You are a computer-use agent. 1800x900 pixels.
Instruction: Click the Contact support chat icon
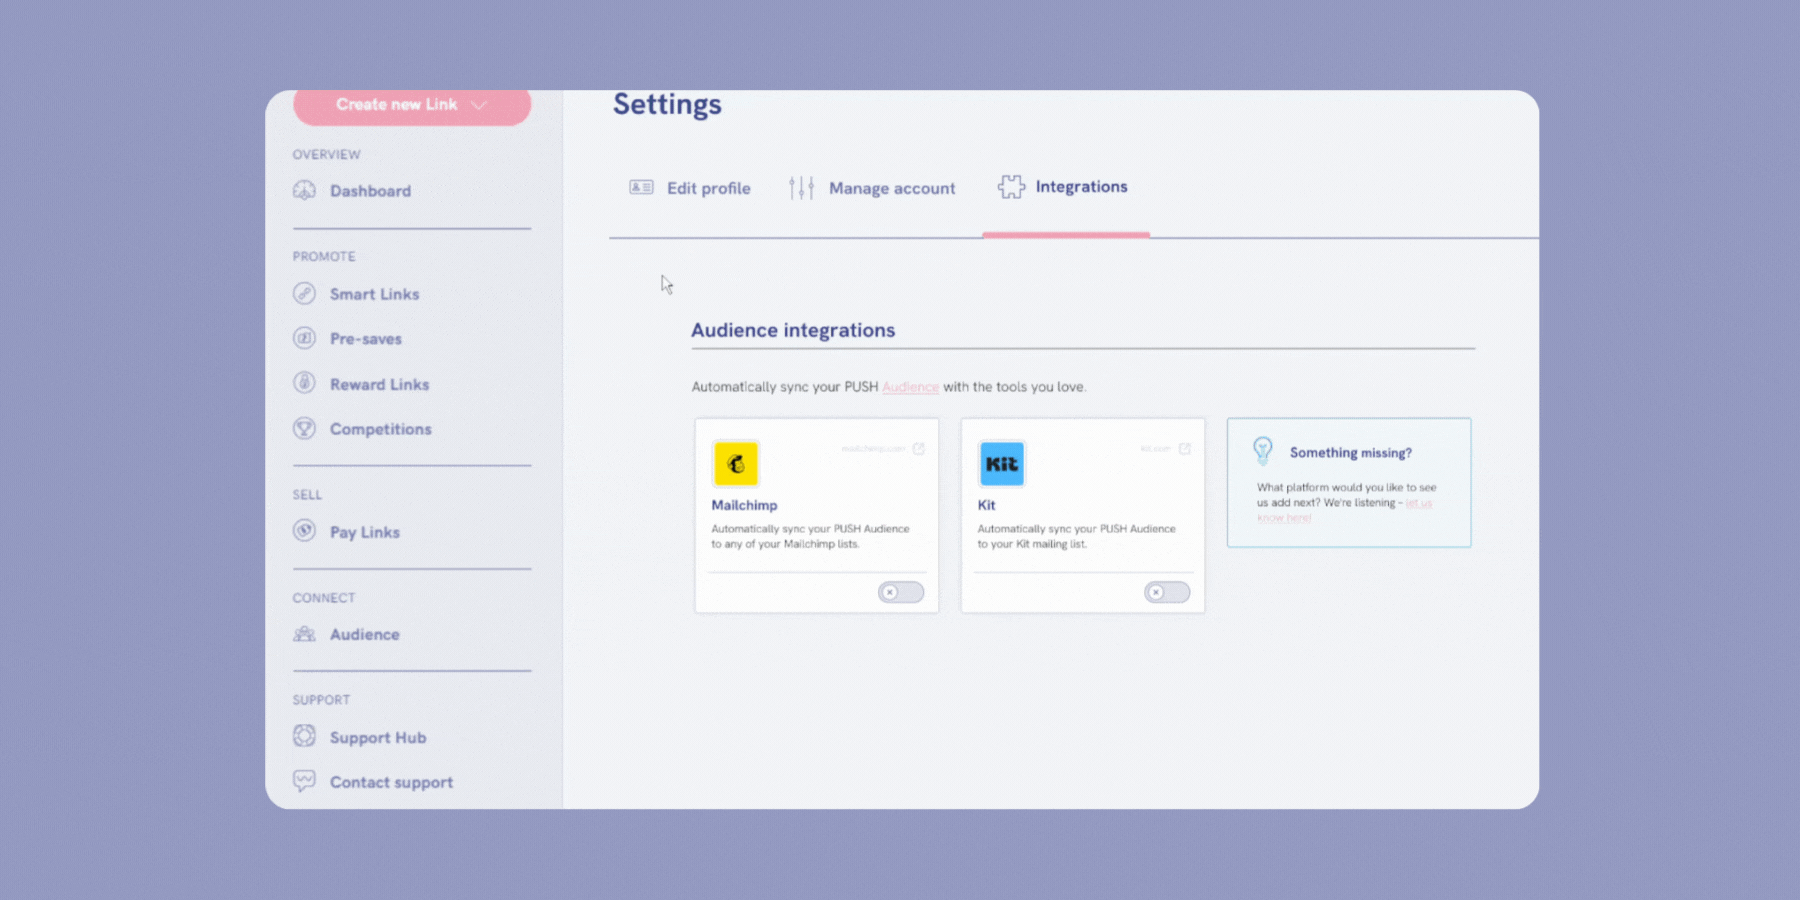point(304,781)
